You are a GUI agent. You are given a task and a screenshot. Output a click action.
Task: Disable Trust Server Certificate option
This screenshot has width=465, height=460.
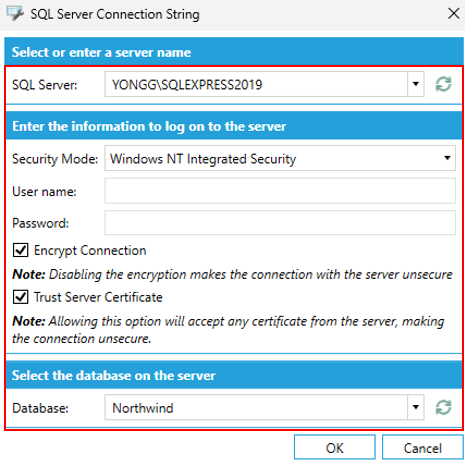coord(21,297)
